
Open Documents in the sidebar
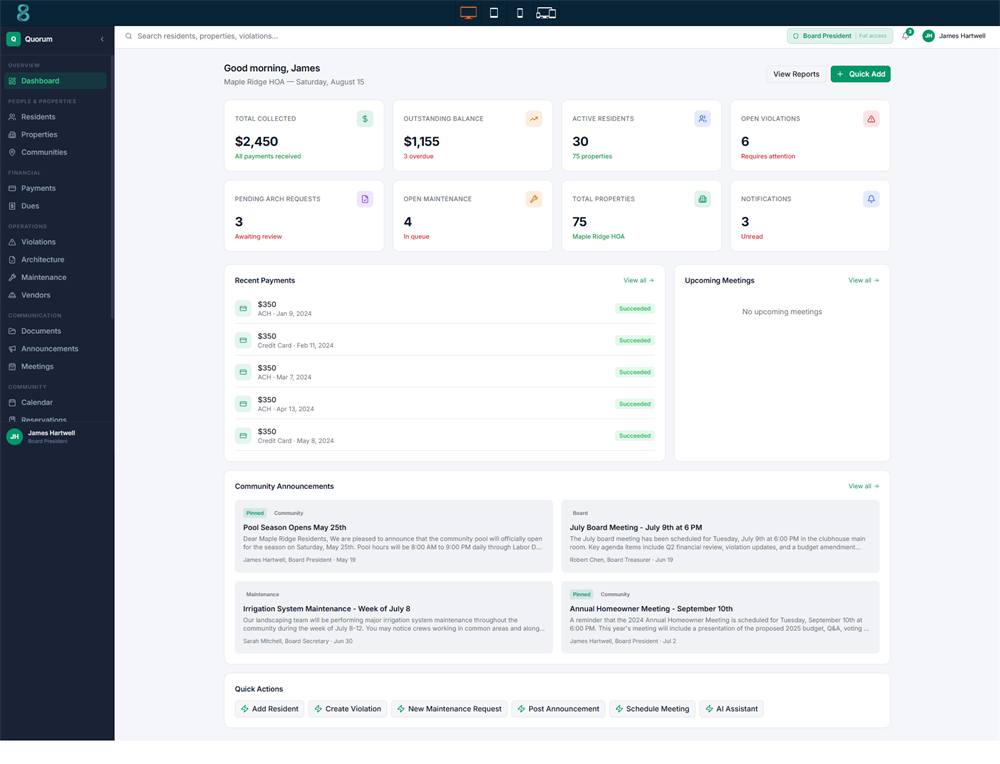point(55,331)
